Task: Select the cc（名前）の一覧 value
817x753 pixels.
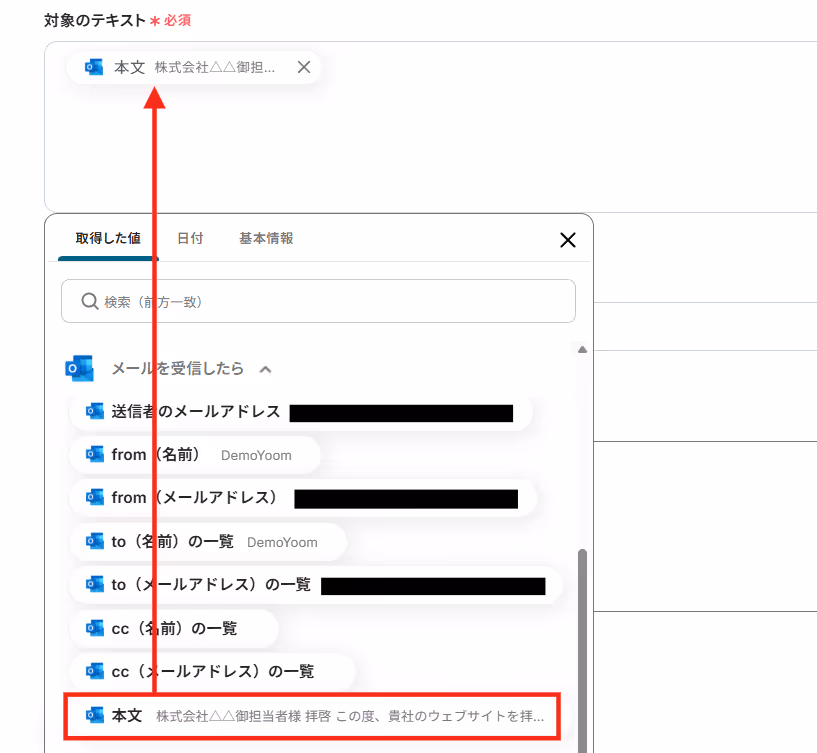Action: [174, 628]
